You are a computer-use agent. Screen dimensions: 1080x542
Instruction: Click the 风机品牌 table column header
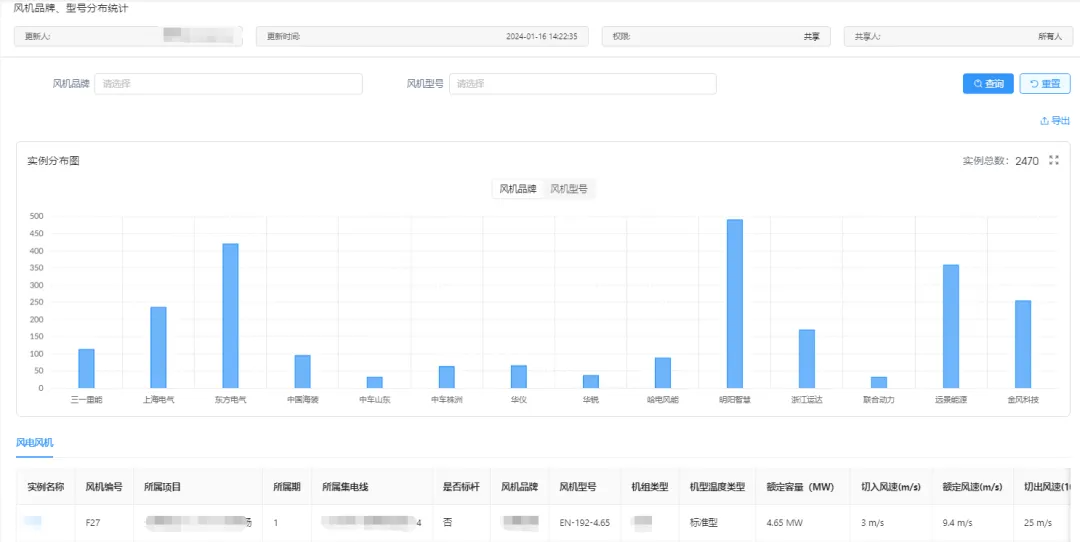(x=519, y=487)
